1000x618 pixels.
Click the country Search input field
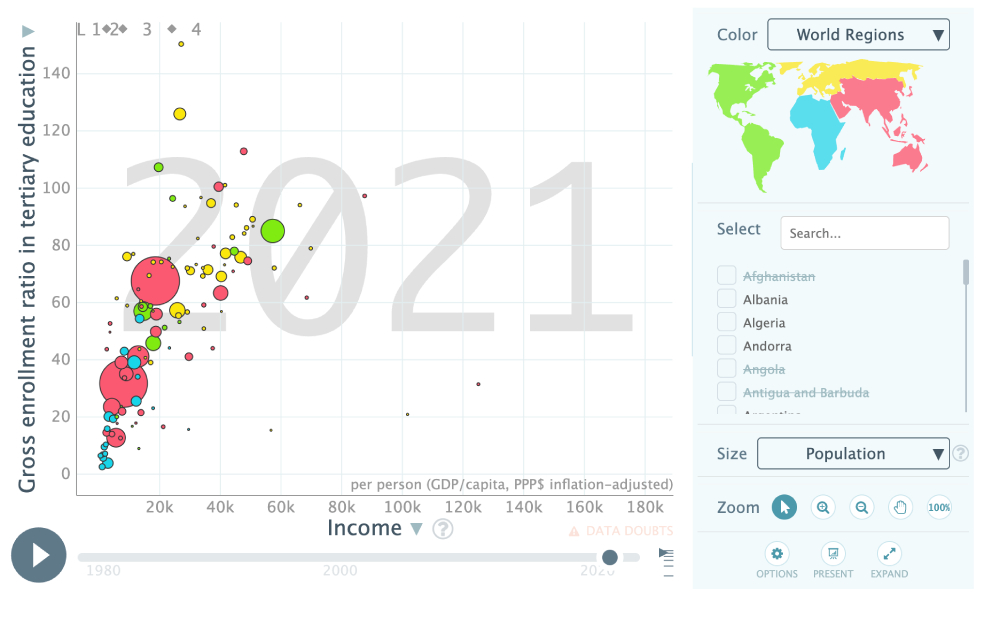pyautogui.click(x=864, y=233)
